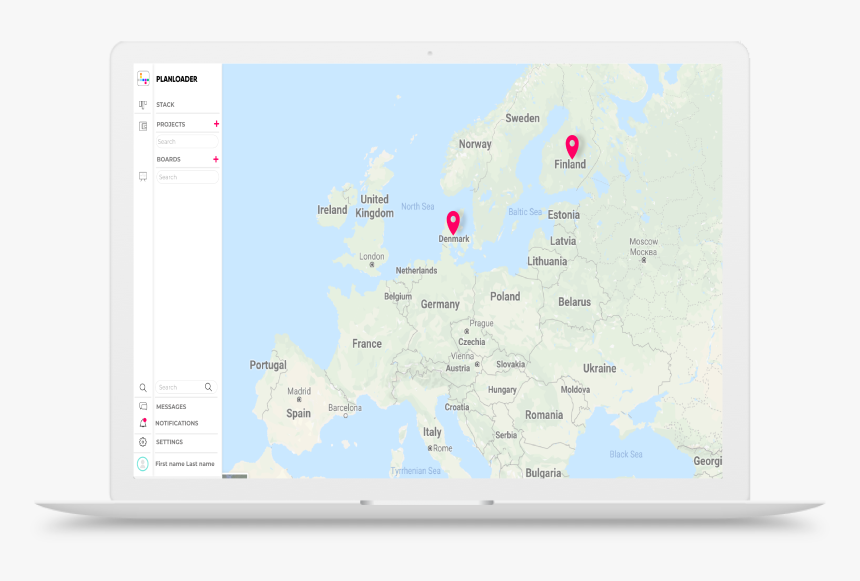Click the Boards search field
Screen dimensions: 860x581
(x=186, y=177)
